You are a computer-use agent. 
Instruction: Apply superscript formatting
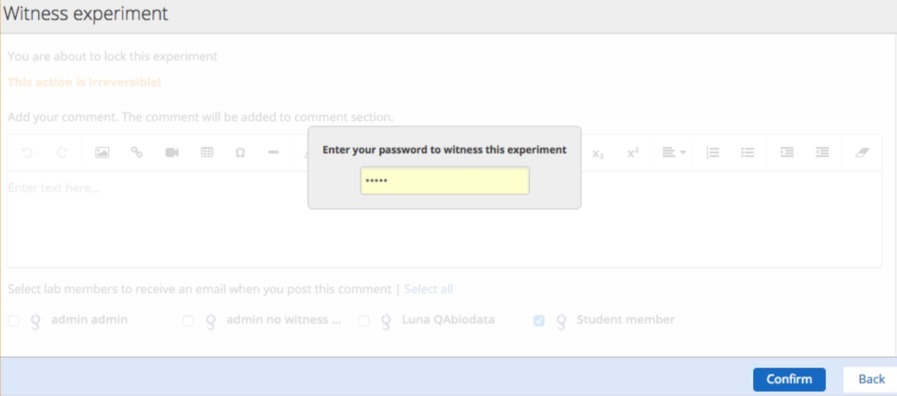(x=633, y=153)
